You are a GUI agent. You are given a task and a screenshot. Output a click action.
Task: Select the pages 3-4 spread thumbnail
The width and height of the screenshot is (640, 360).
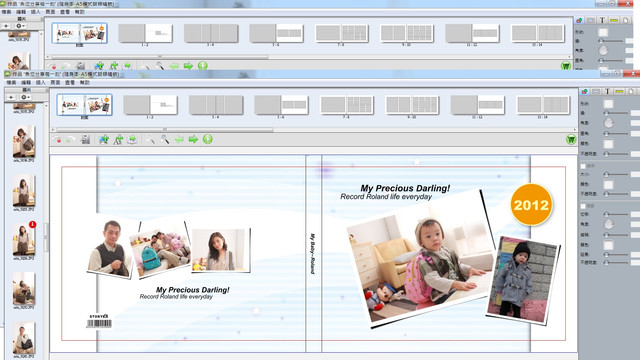216,105
